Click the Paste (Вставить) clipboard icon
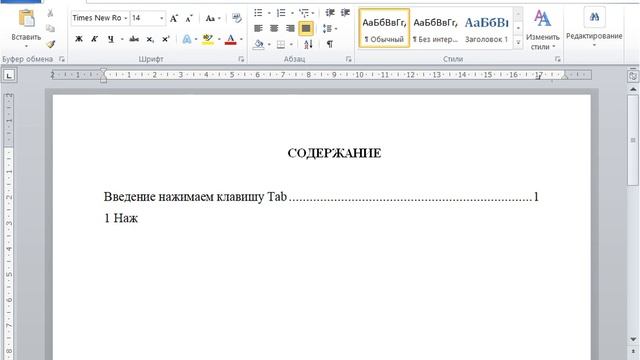640x360 pixels. point(26,19)
